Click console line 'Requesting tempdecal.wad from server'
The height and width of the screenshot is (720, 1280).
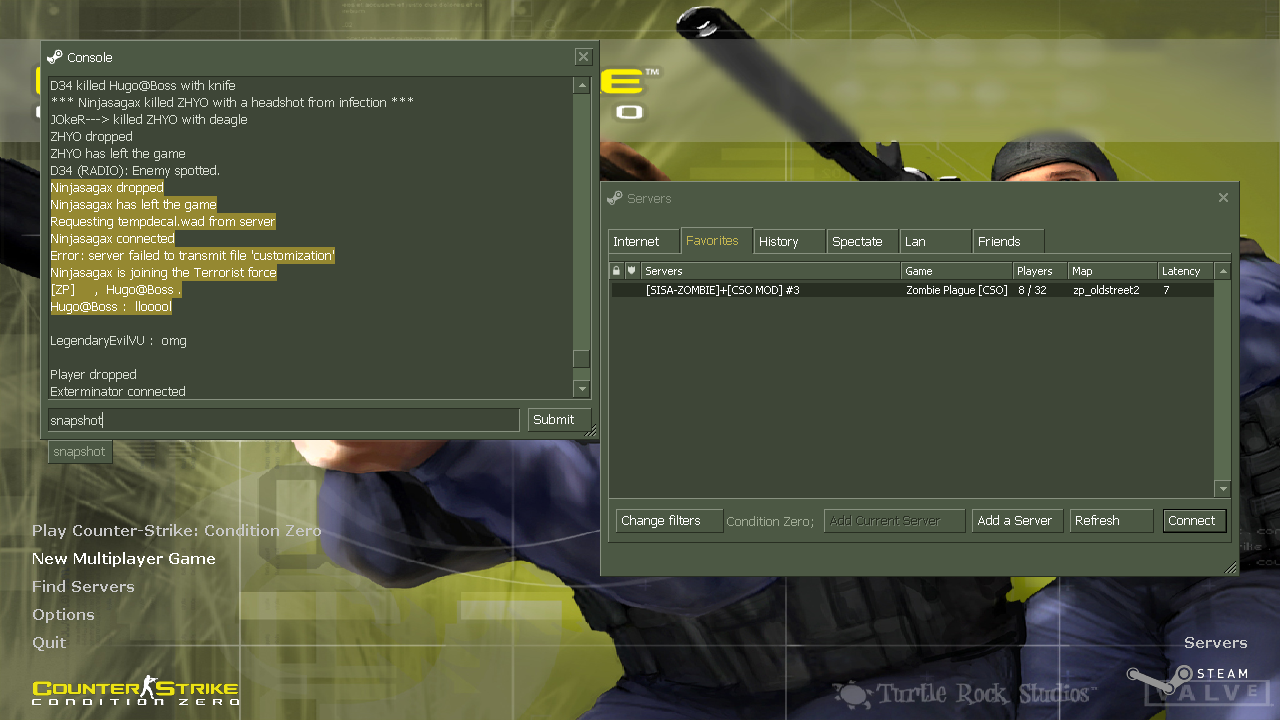coord(163,222)
